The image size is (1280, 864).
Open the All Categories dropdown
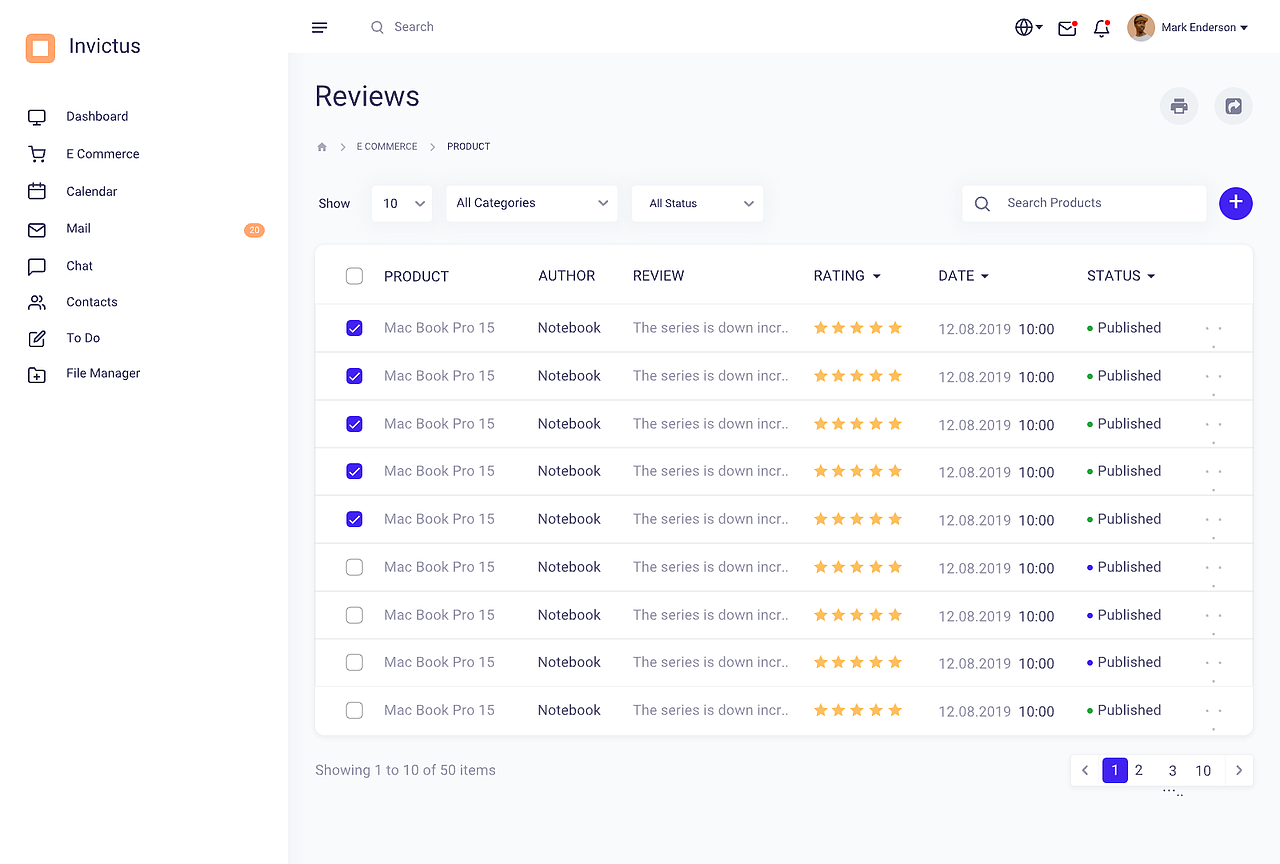(x=532, y=203)
